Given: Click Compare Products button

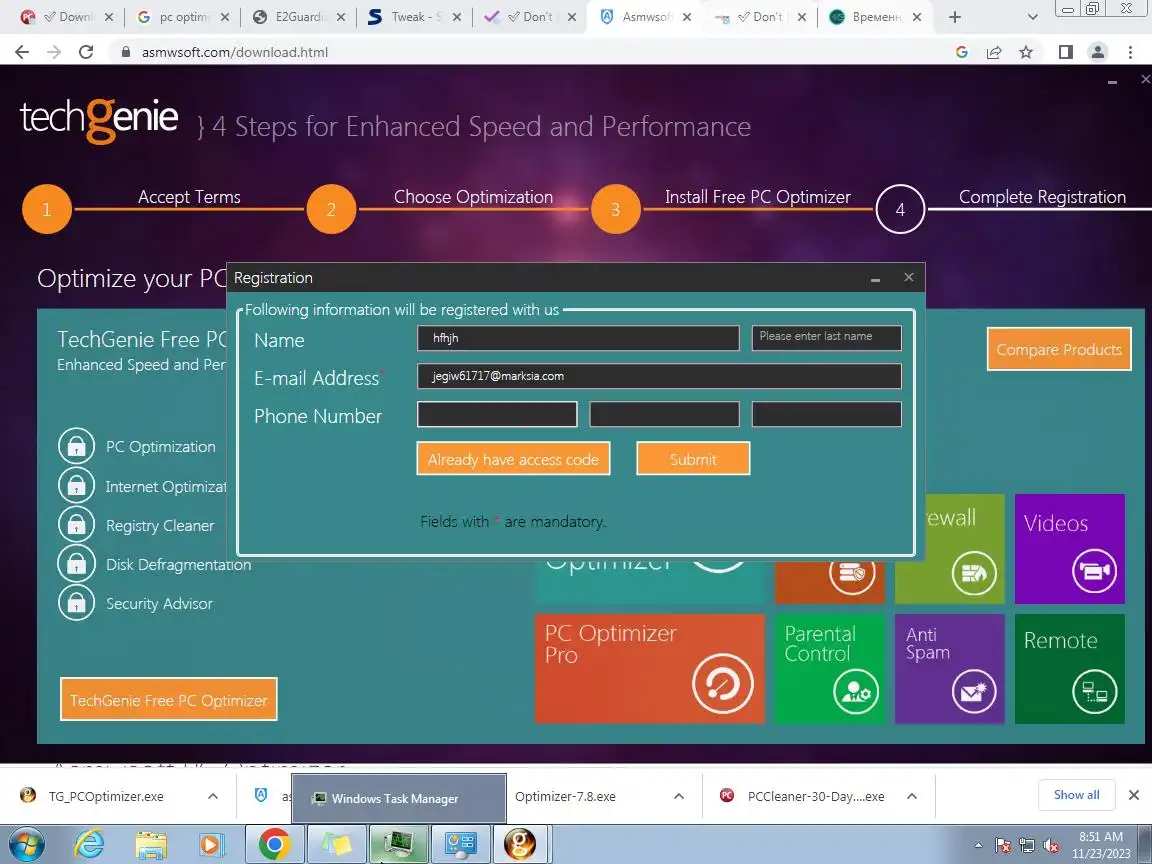Looking at the screenshot, I should (x=1059, y=349).
